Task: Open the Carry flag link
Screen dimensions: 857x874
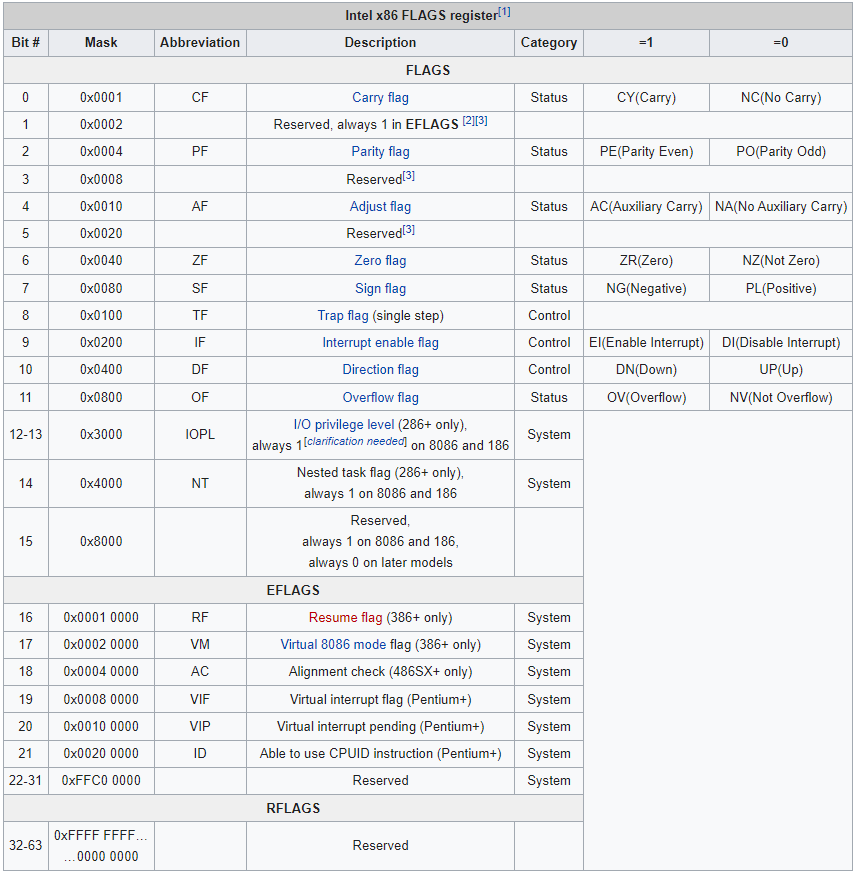Action: coord(380,98)
